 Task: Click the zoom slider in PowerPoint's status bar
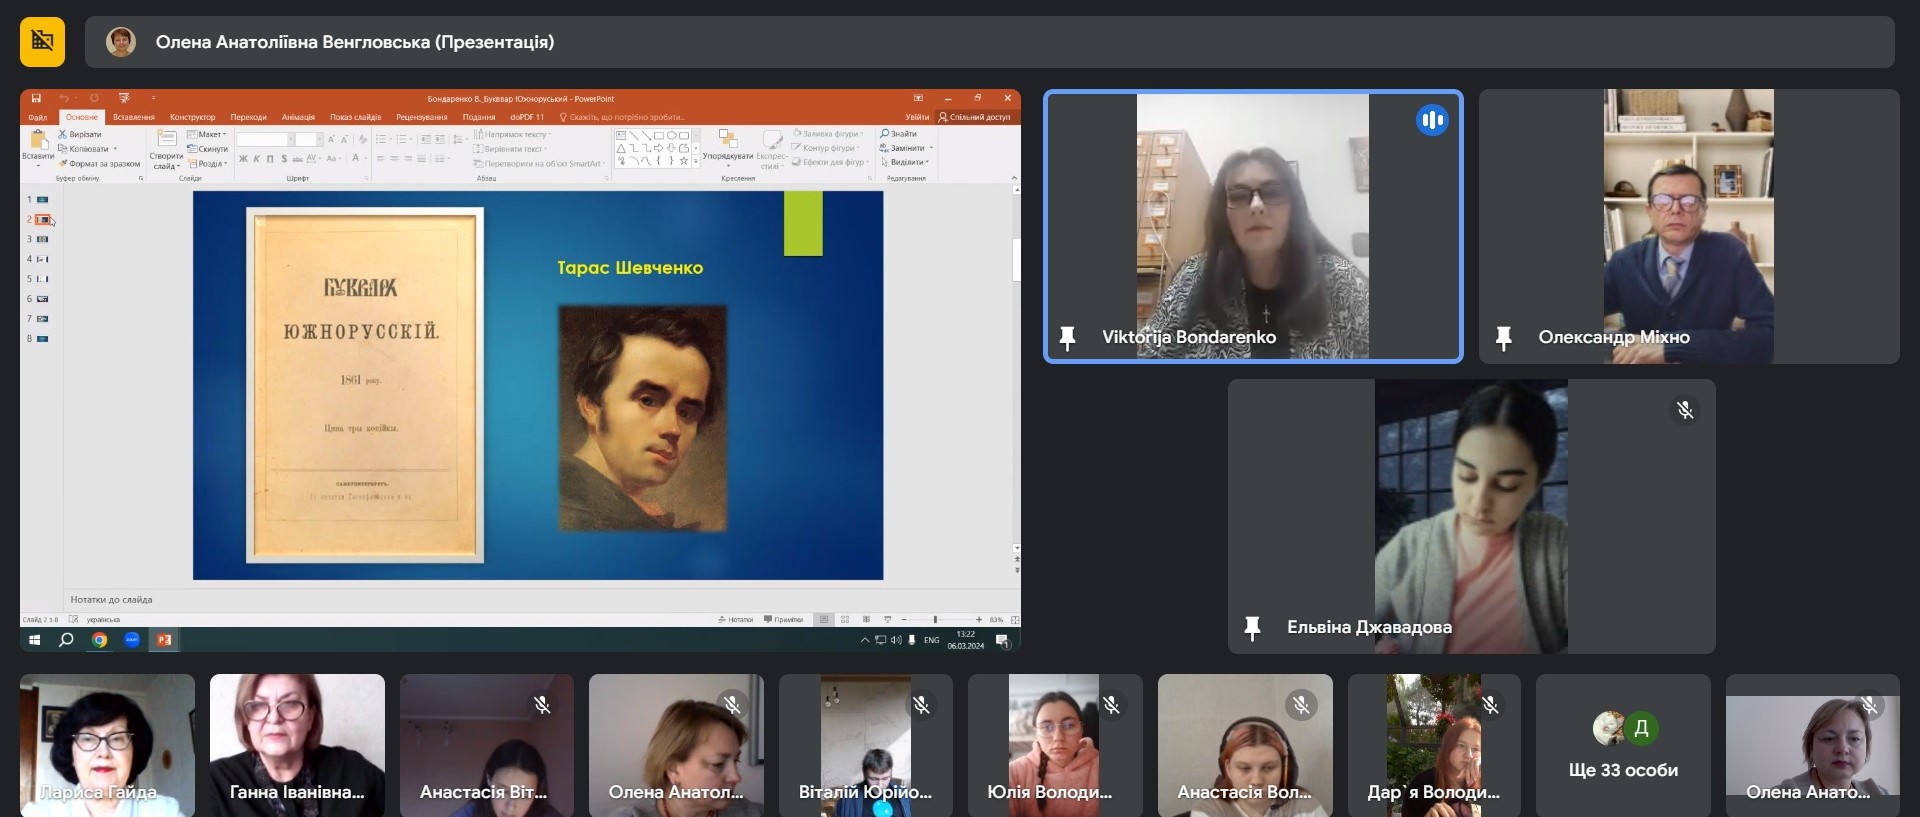point(935,620)
